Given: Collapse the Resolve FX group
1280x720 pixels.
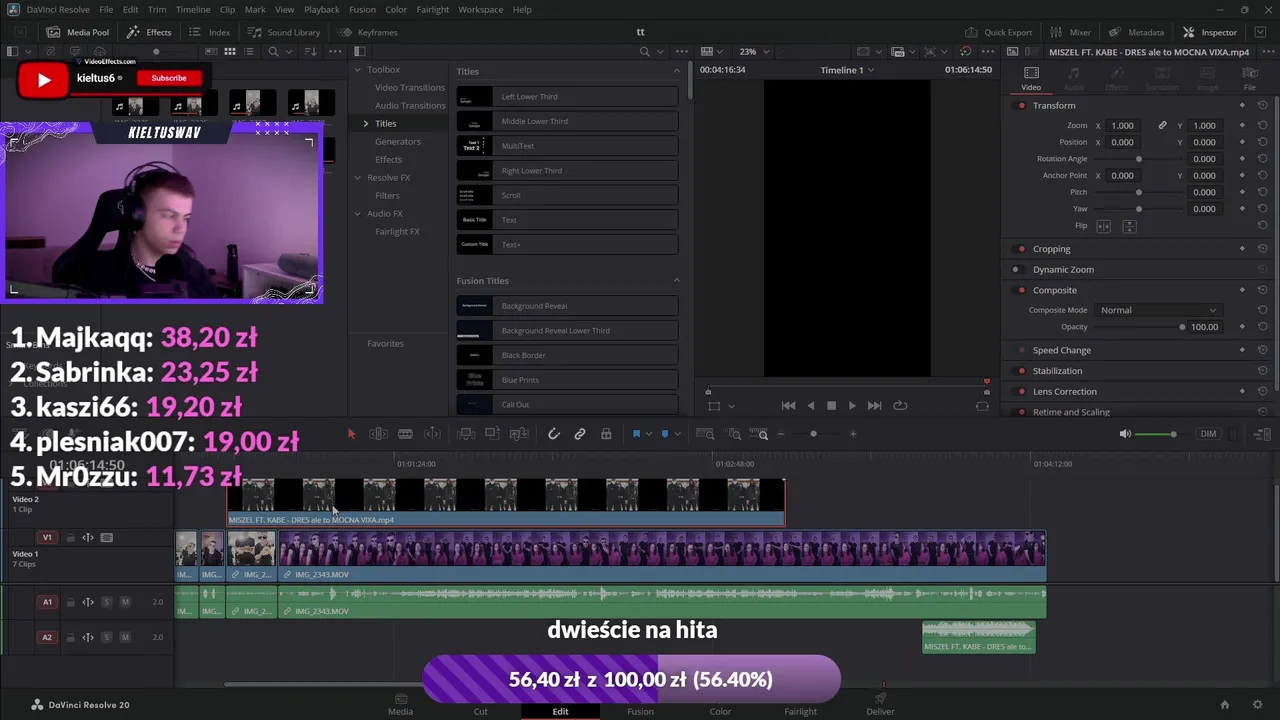Looking at the screenshot, I should [x=358, y=178].
